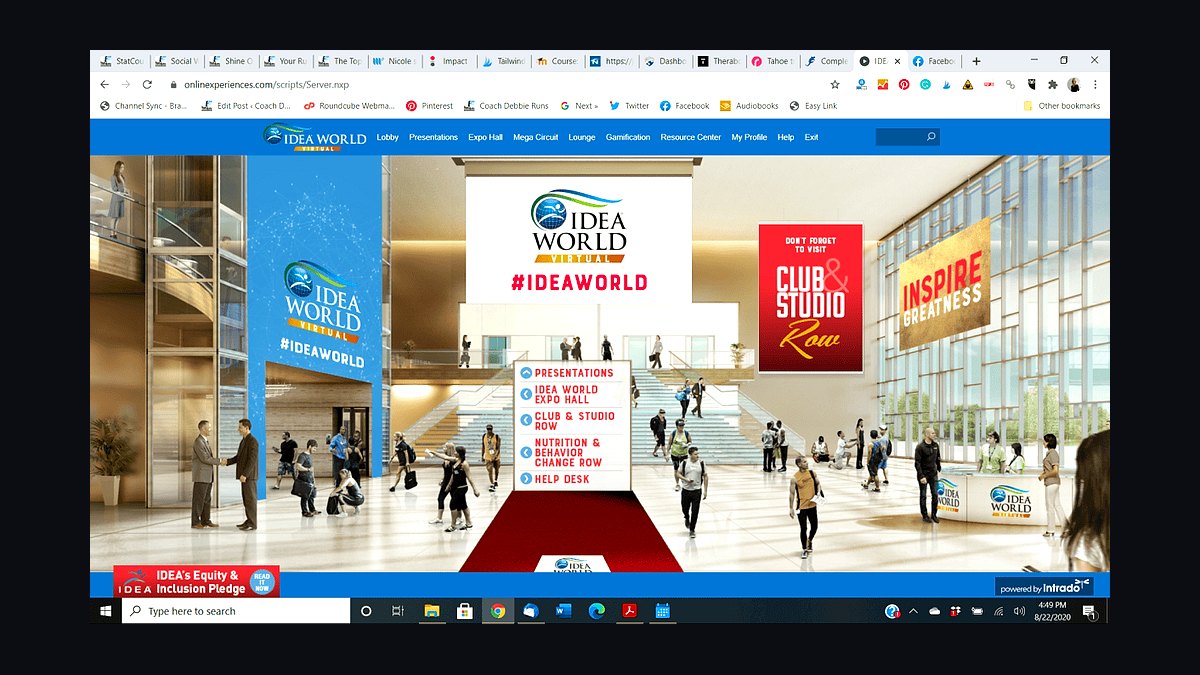Click the IDEA World Virtual logo in navbar
This screenshot has width=1200, height=675.
[x=315, y=137]
